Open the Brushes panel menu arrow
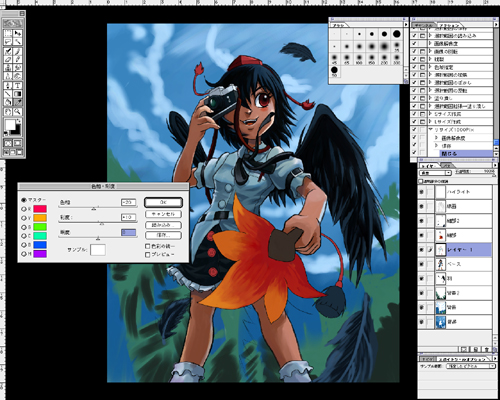The image size is (500, 400). coord(406,25)
